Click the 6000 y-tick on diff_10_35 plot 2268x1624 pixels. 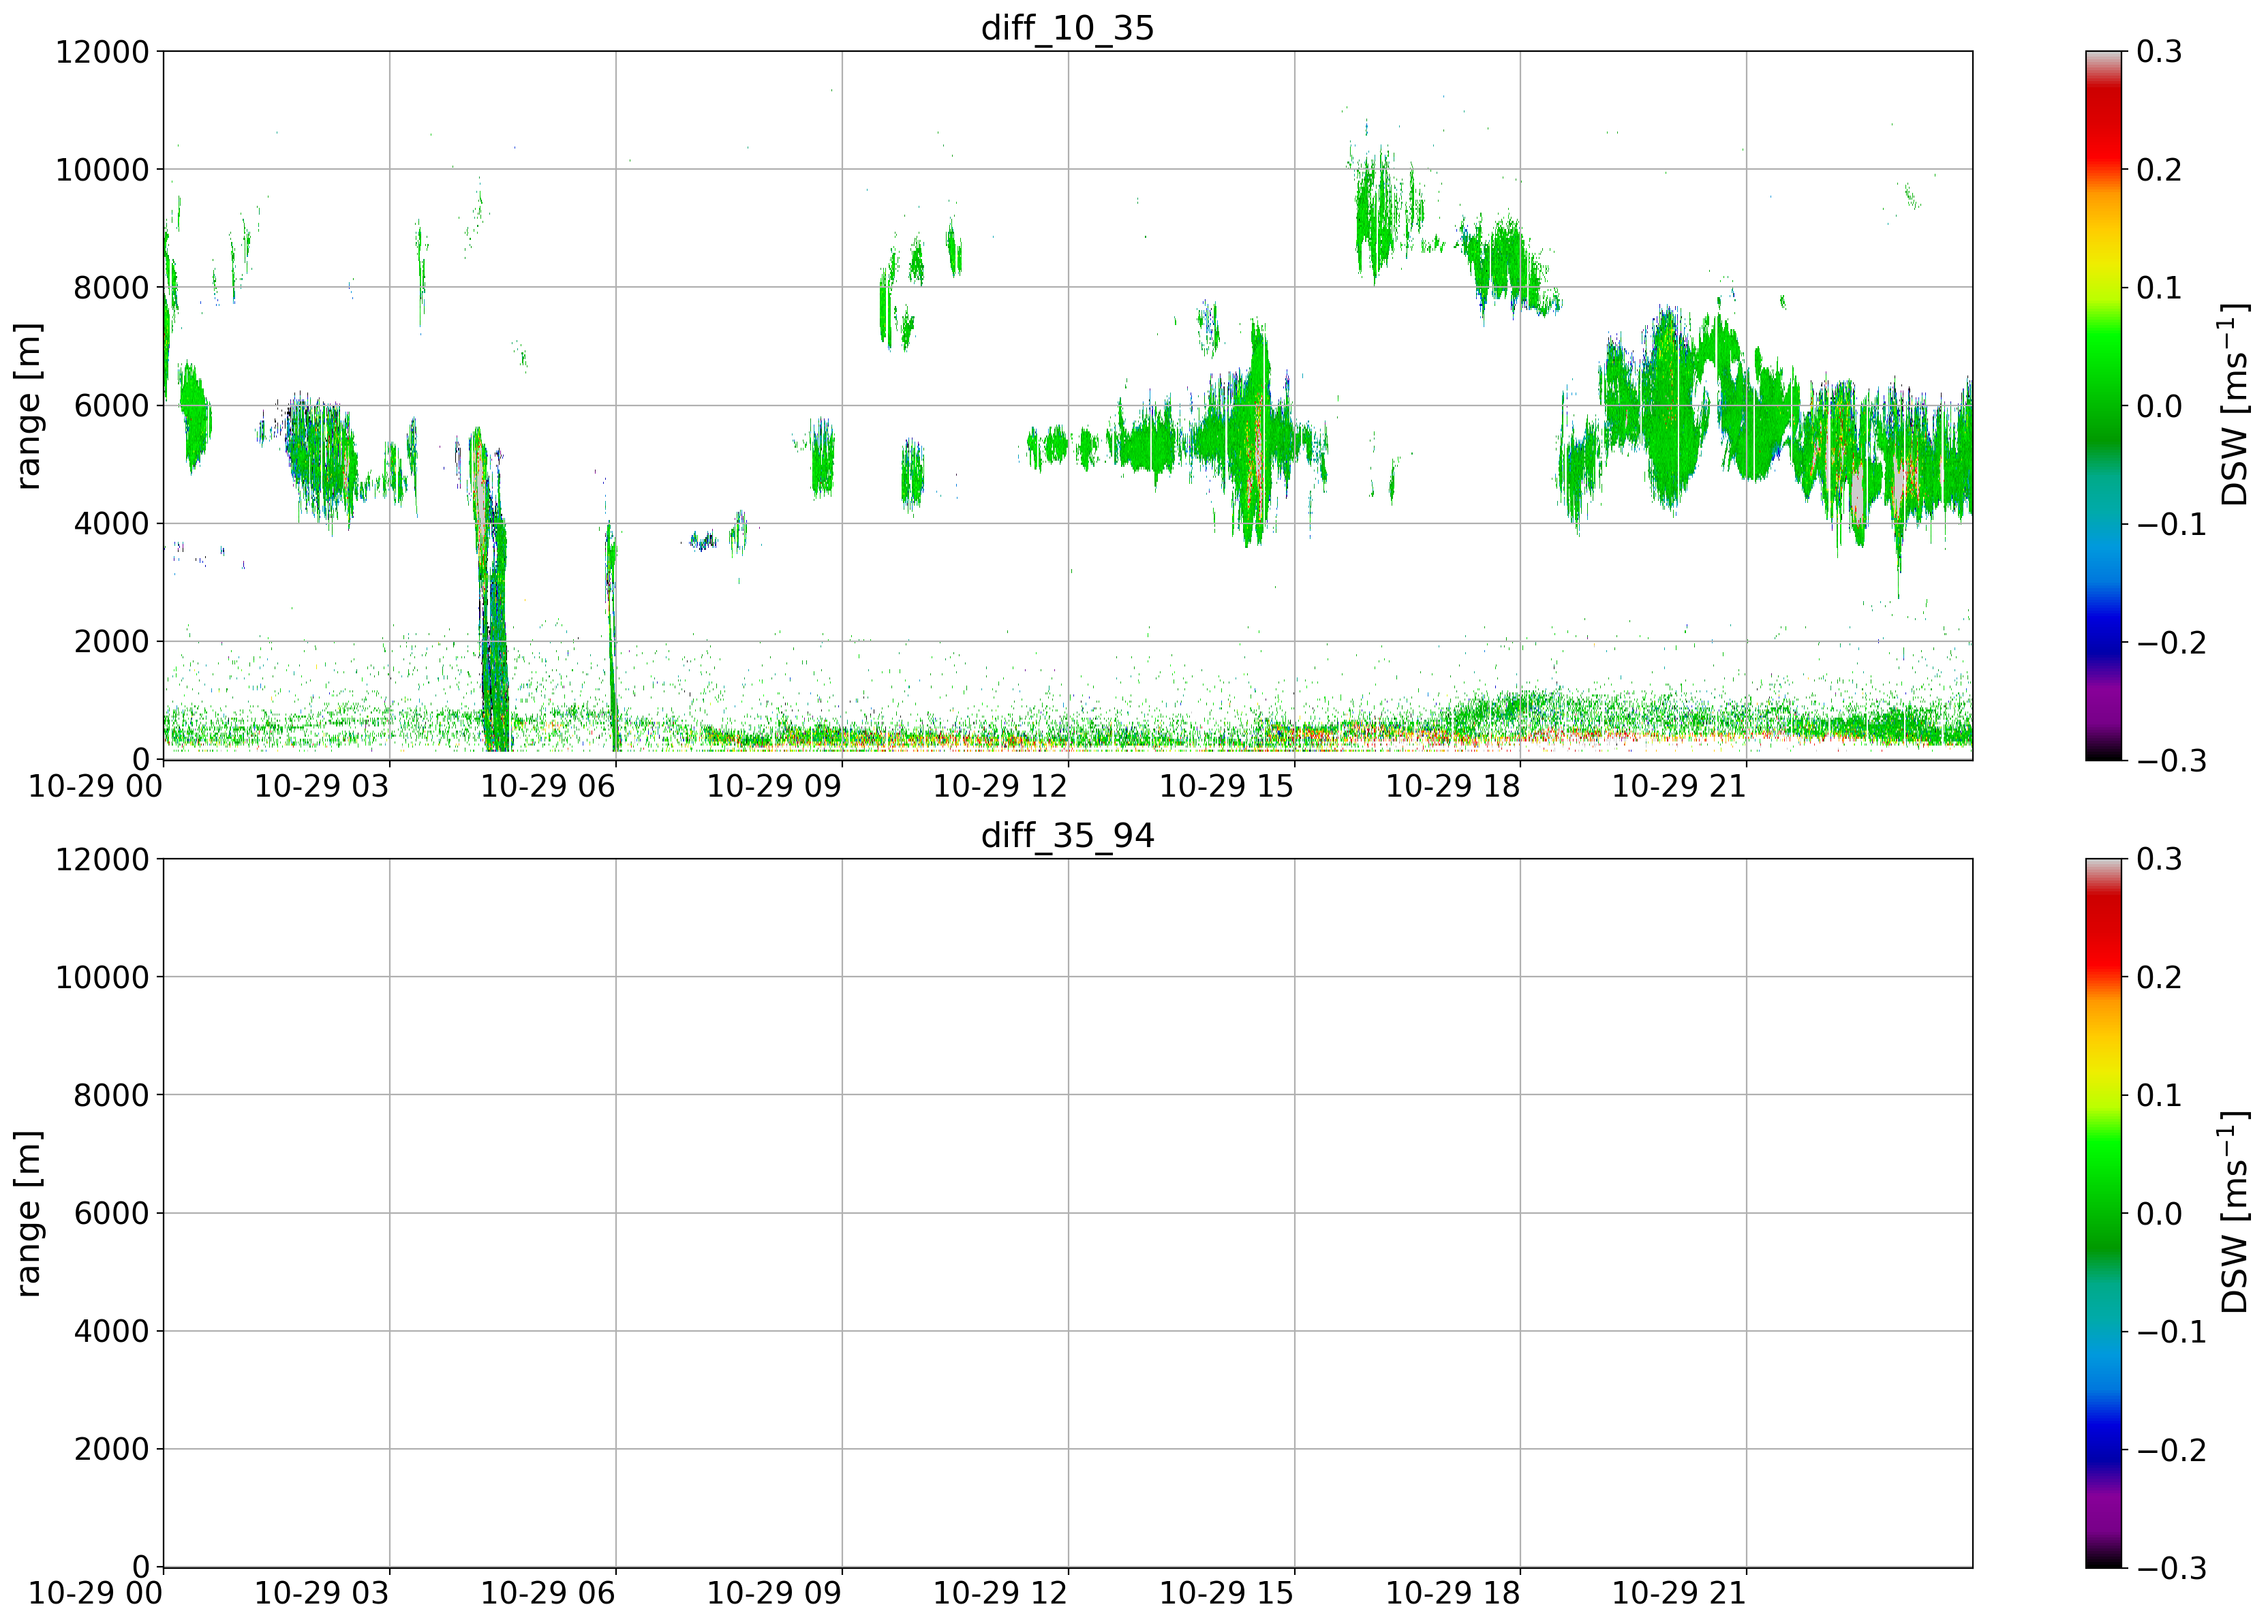click(x=111, y=406)
